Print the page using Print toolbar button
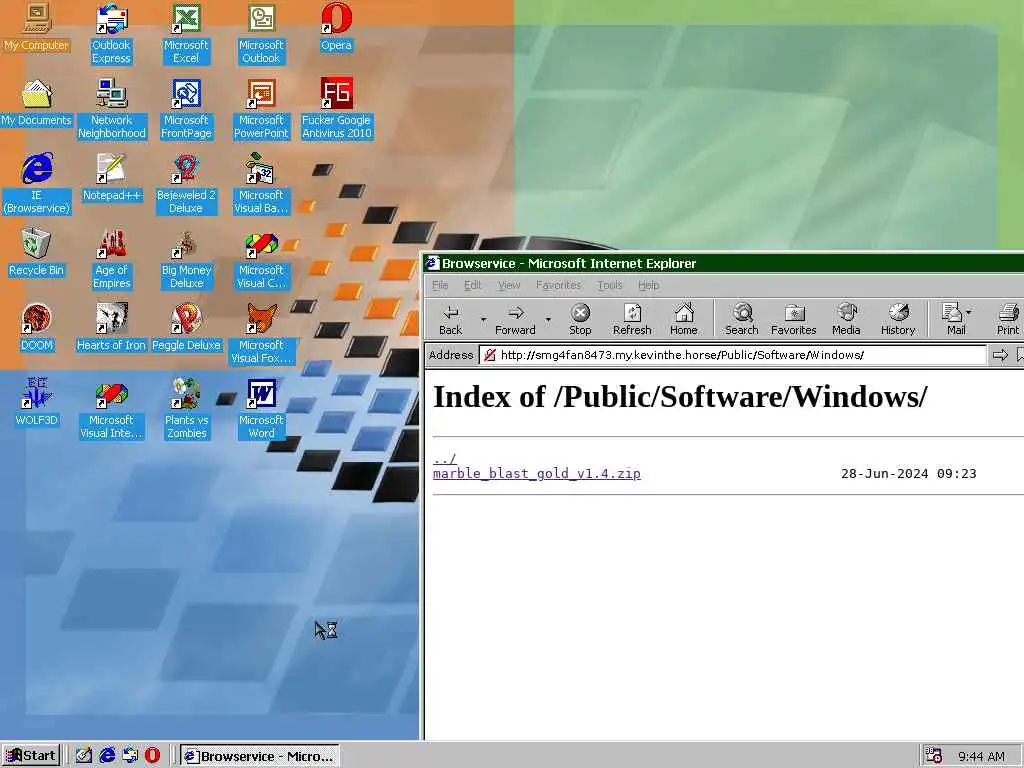Image resolution: width=1024 pixels, height=768 pixels. 1008,319
